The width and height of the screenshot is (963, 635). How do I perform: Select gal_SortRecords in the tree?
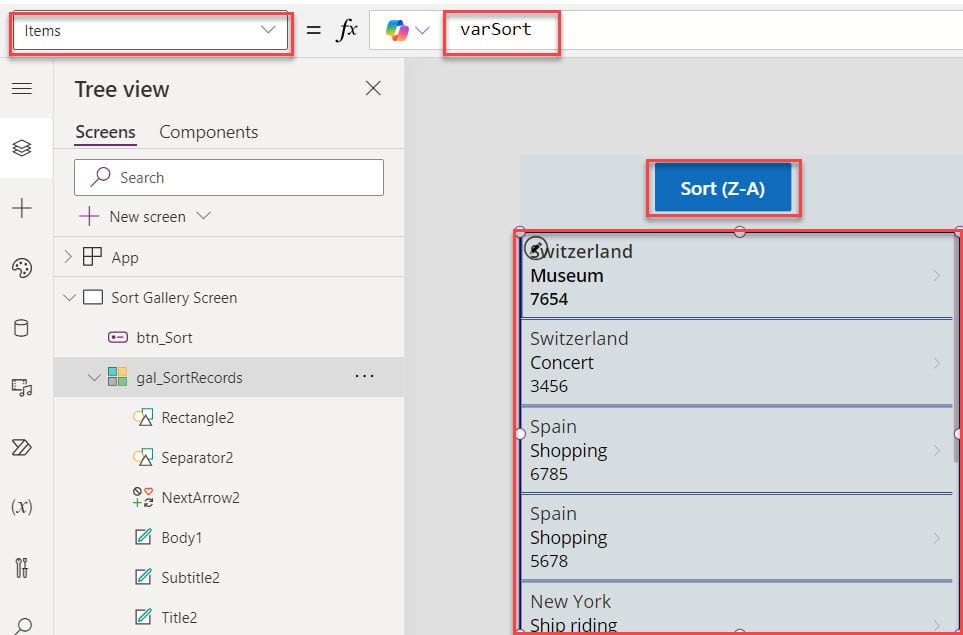tap(189, 378)
